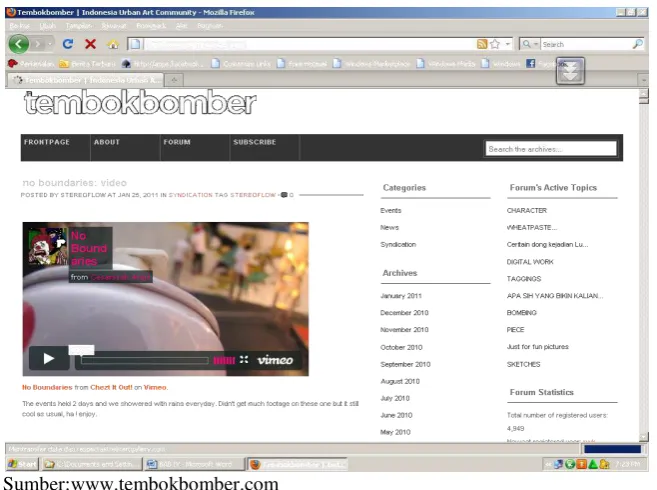Bookmark this page with the star icon
Image resolution: width=657 pixels, height=490 pixels.
coord(495,44)
